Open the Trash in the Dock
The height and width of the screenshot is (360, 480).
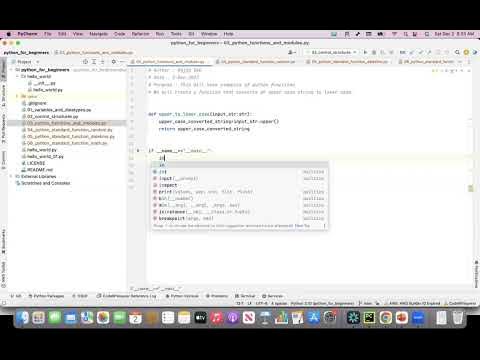click(x=458, y=318)
